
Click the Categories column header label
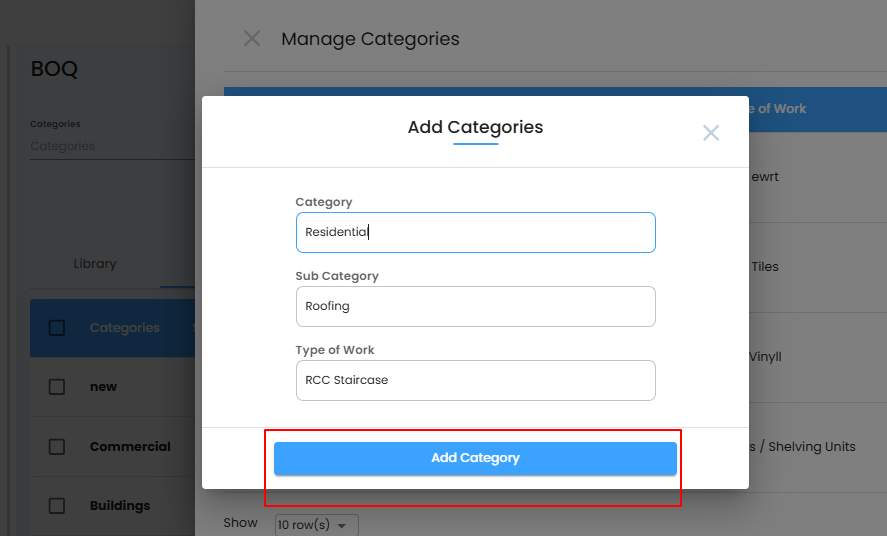click(124, 328)
